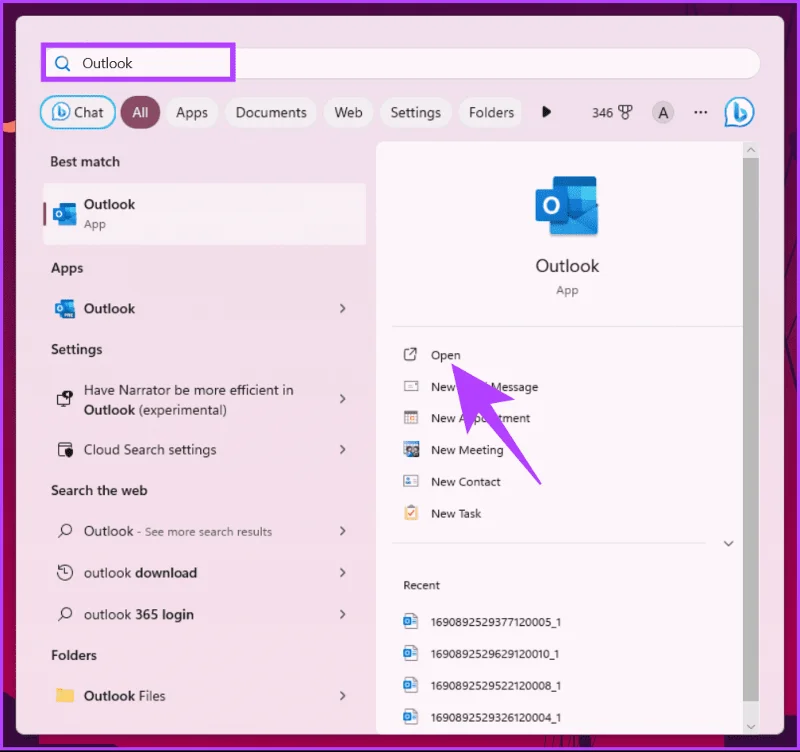The width and height of the screenshot is (800, 752).
Task: Click the scrollbar up arrow
Action: [751, 150]
